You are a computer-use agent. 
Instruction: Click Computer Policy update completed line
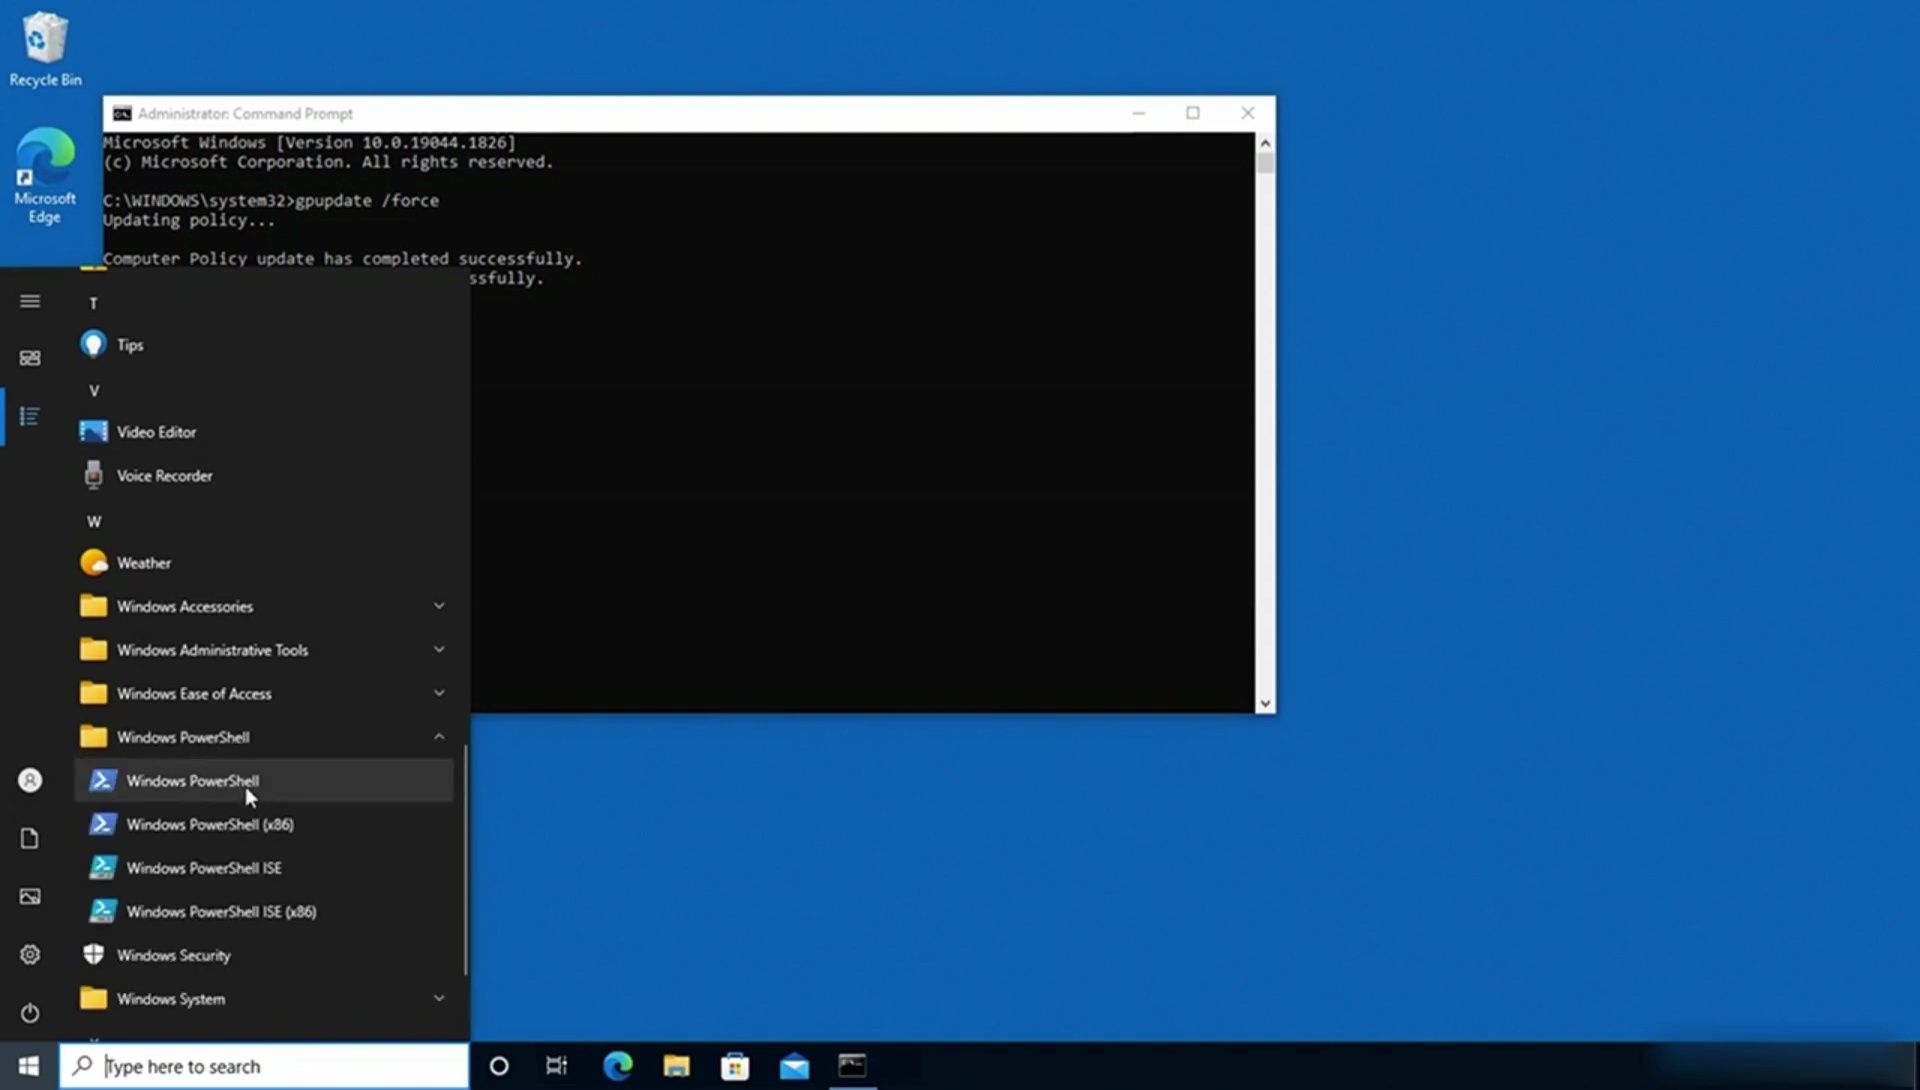342,258
